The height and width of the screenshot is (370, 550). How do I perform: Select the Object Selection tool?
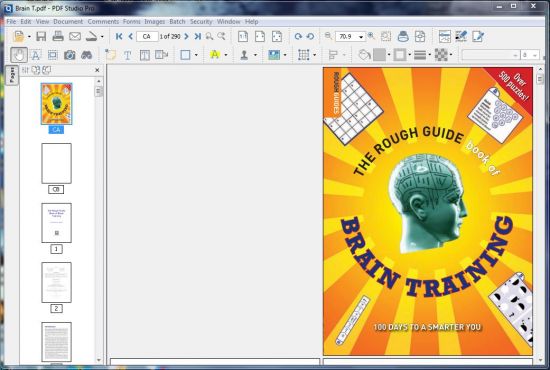53,55
